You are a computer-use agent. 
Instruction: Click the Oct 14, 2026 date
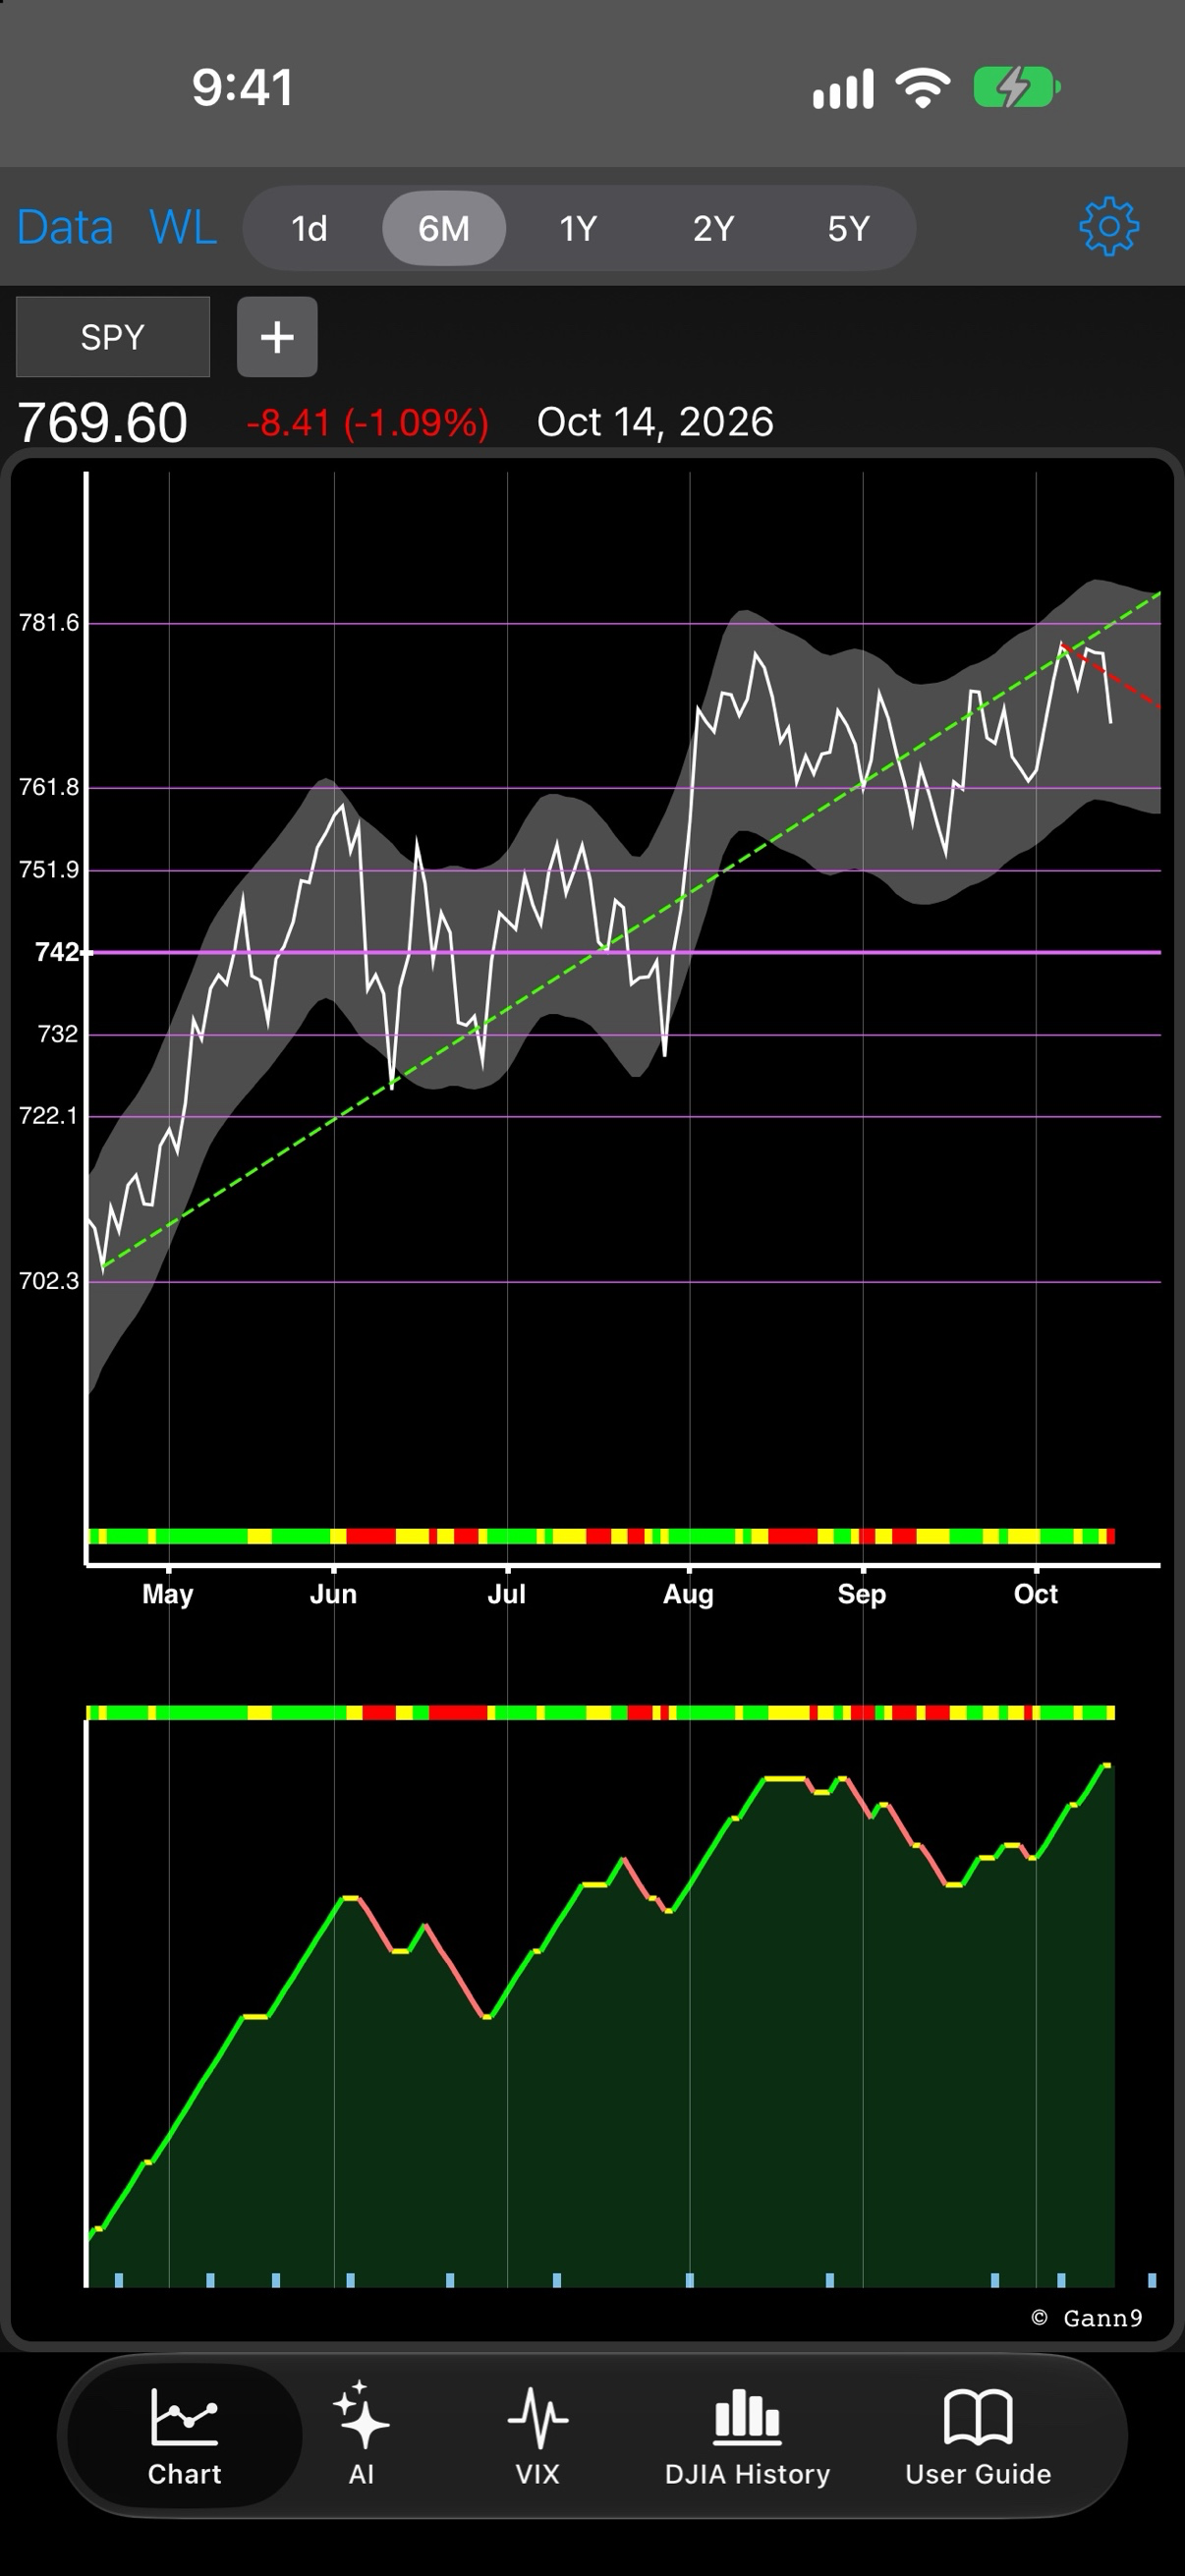point(655,422)
